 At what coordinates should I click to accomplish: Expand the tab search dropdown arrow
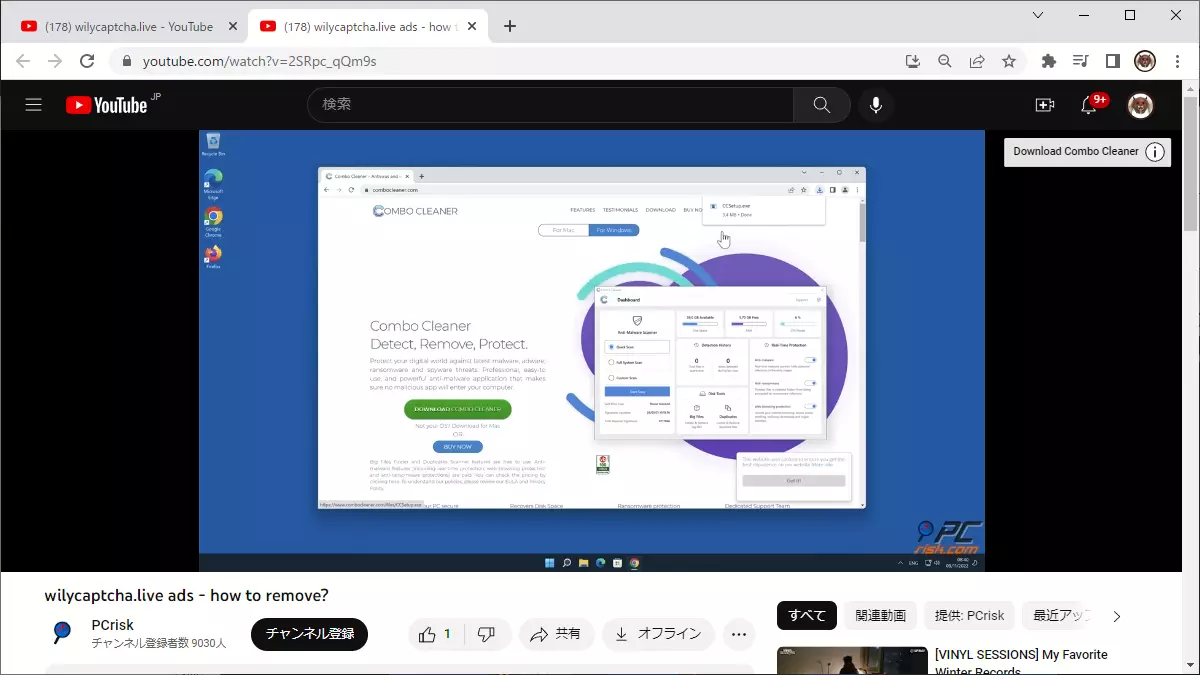pyautogui.click(x=1037, y=15)
